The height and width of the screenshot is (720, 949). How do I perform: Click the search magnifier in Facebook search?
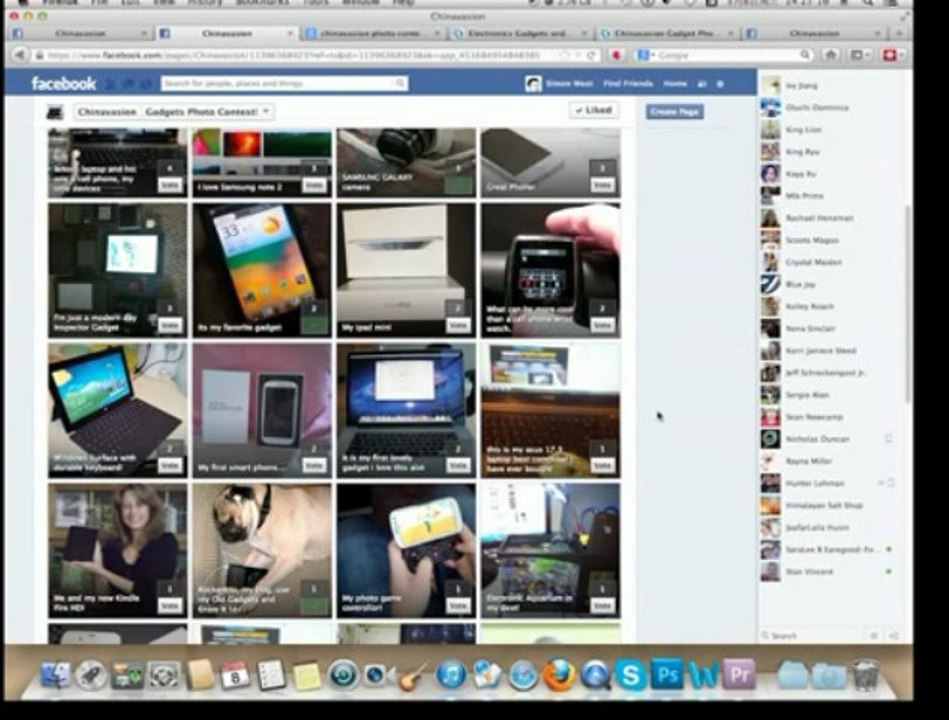(x=400, y=83)
